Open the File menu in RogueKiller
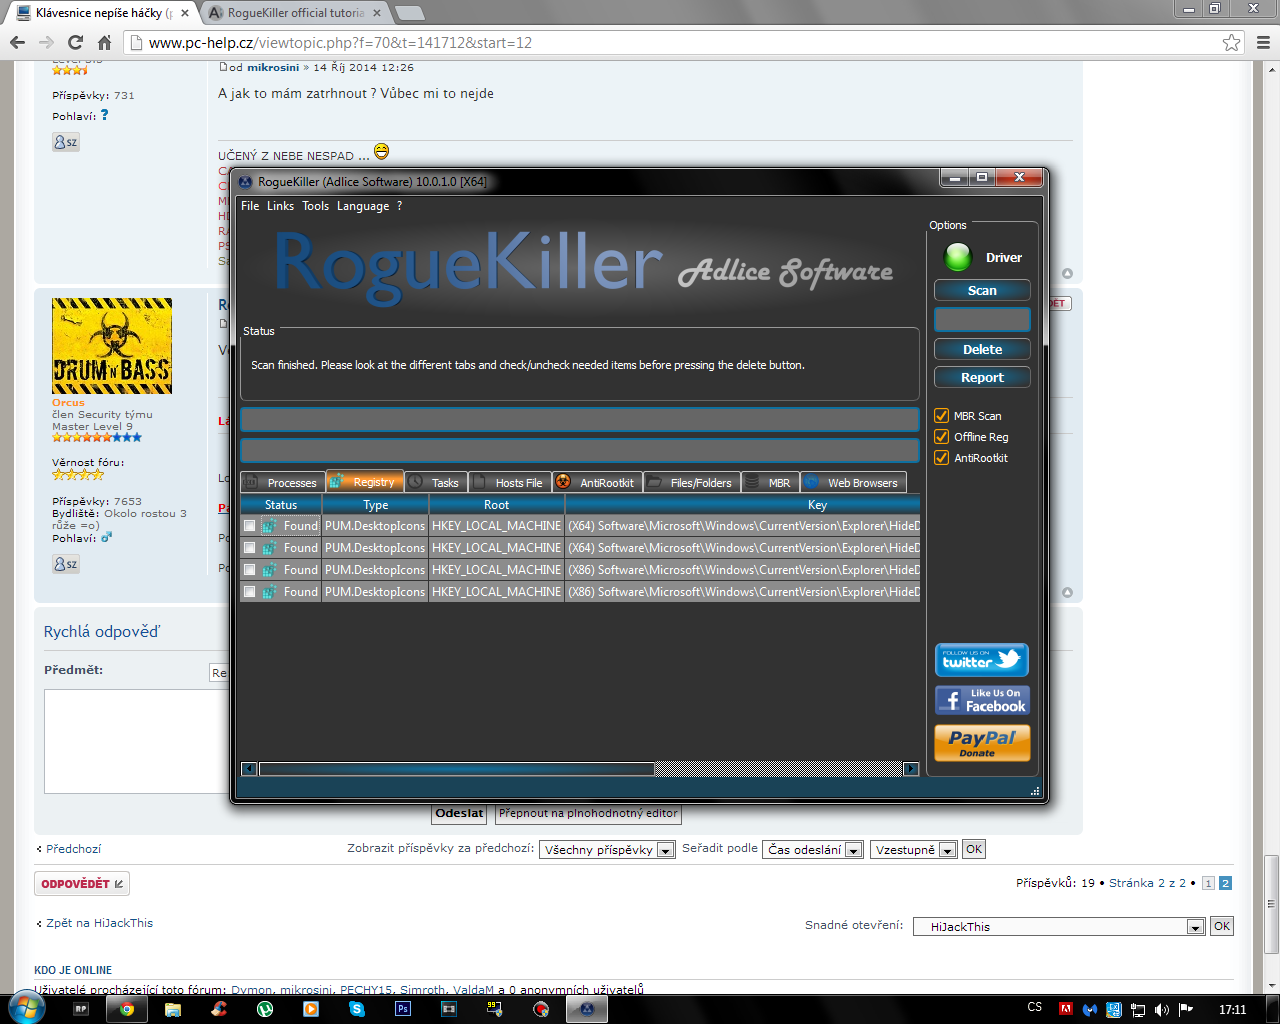The width and height of the screenshot is (1280, 1024). tap(250, 206)
